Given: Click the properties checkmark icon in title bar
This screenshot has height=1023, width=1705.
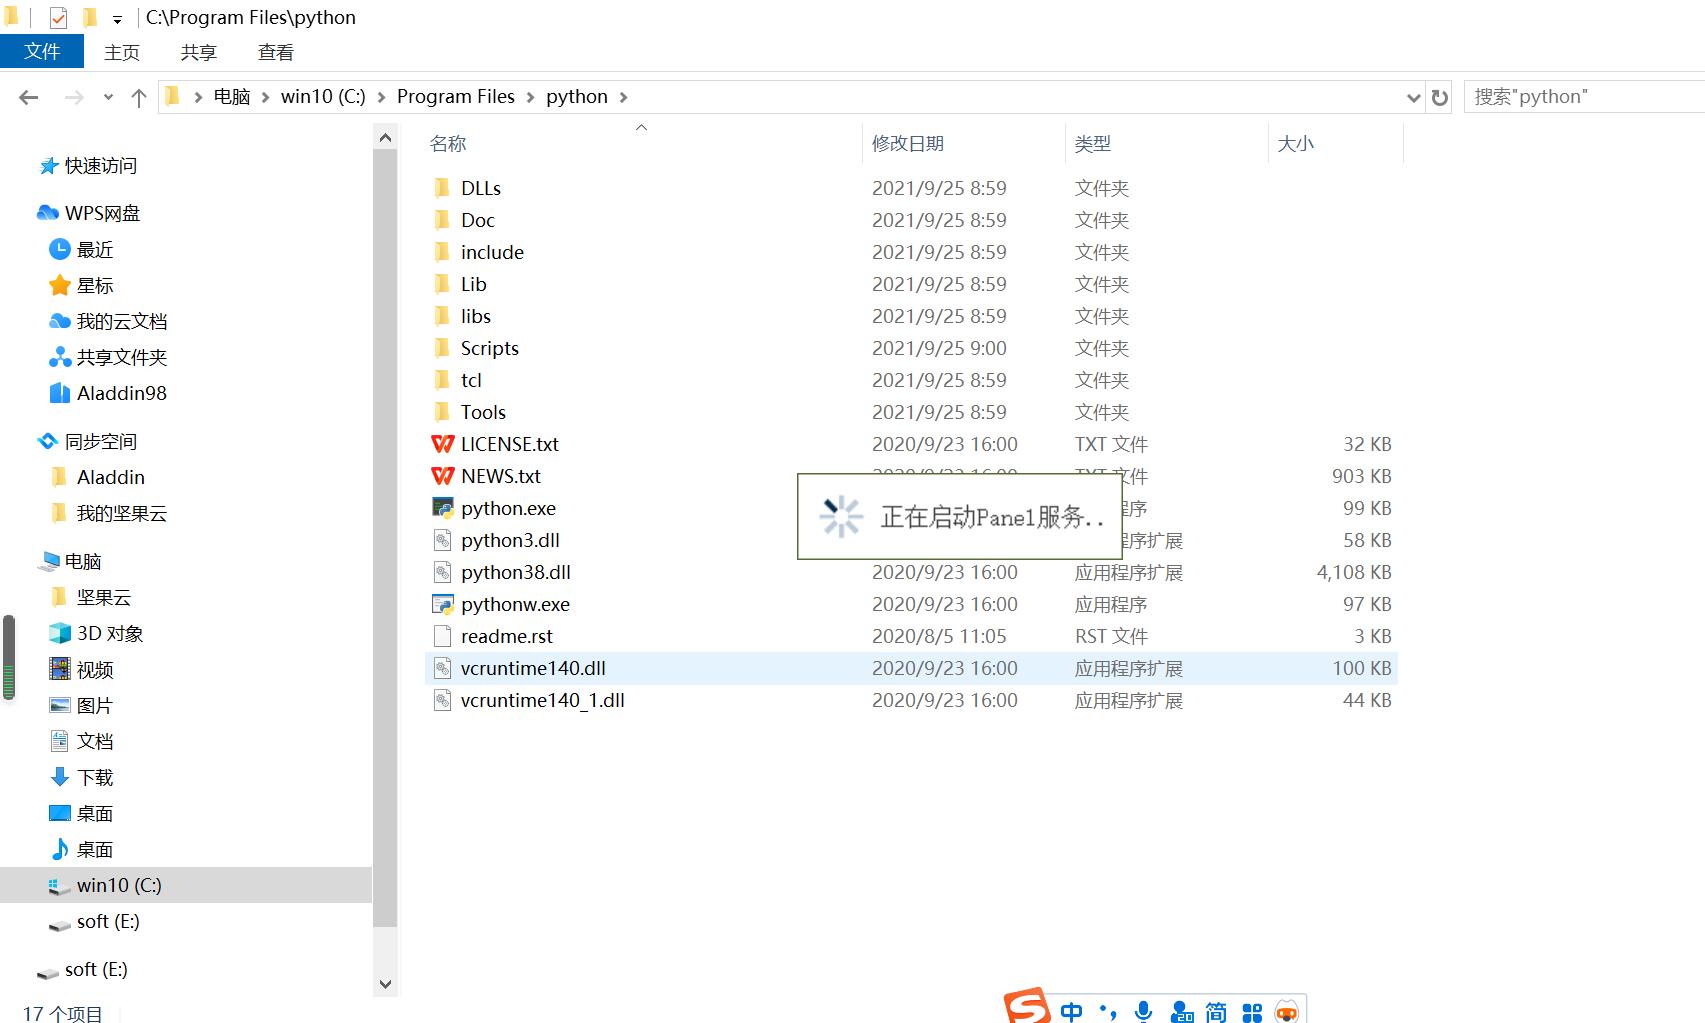Looking at the screenshot, I should coord(58,17).
